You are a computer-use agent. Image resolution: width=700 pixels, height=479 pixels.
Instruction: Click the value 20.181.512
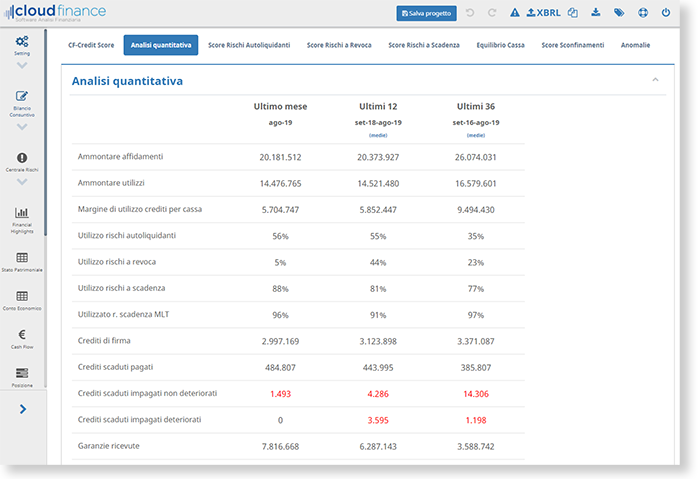(280, 157)
